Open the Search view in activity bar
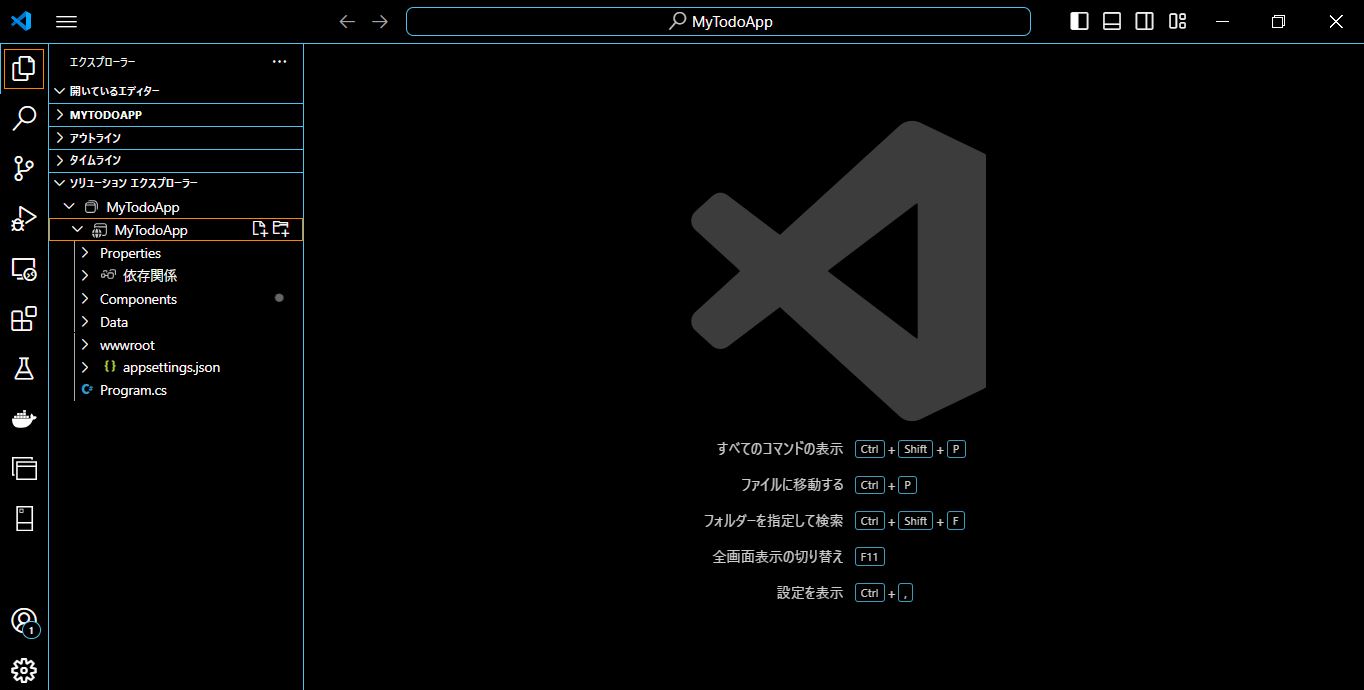The height and width of the screenshot is (690, 1364). [23, 119]
